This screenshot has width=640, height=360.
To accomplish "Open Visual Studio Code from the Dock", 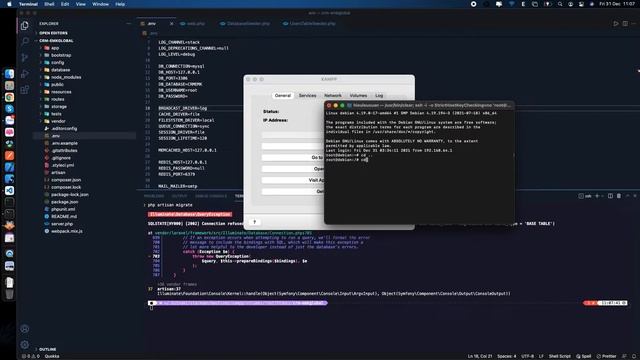I will tap(9, 191).
